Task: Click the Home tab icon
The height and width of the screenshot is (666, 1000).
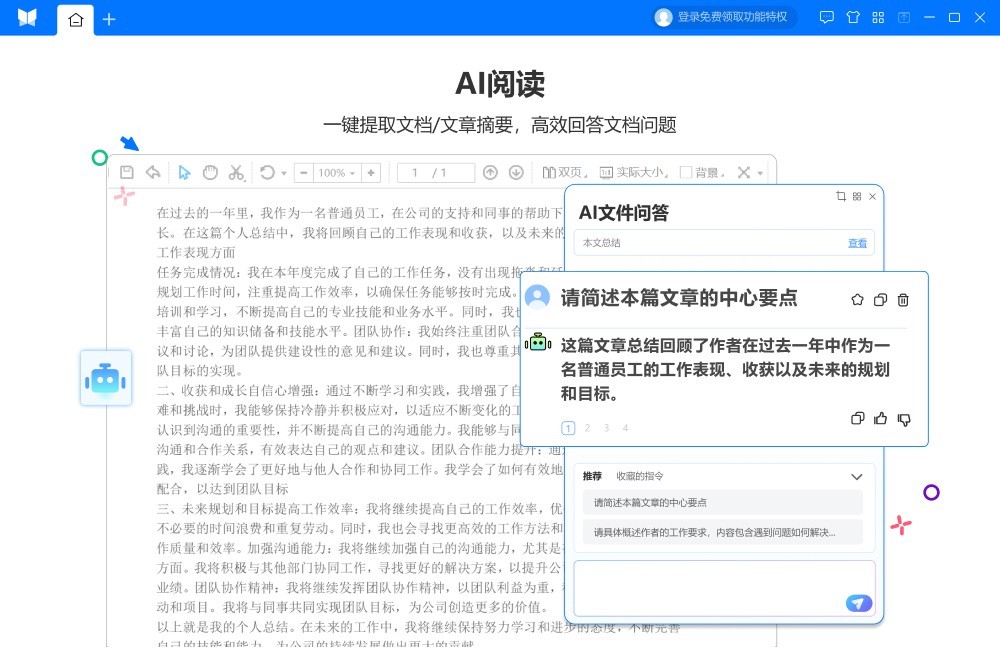Action: click(x=75, y=18)
